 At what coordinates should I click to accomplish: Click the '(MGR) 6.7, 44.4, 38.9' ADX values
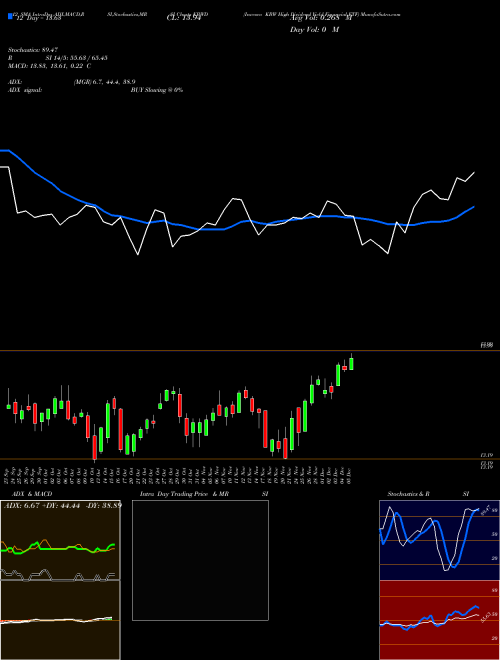pos(104,82)
